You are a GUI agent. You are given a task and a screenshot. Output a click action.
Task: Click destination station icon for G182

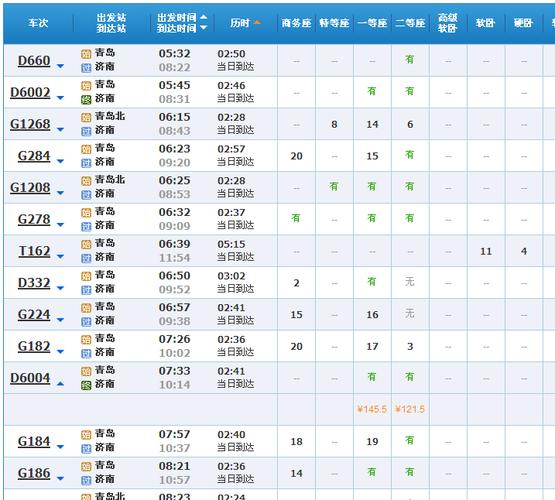click(x=86, y=353)
